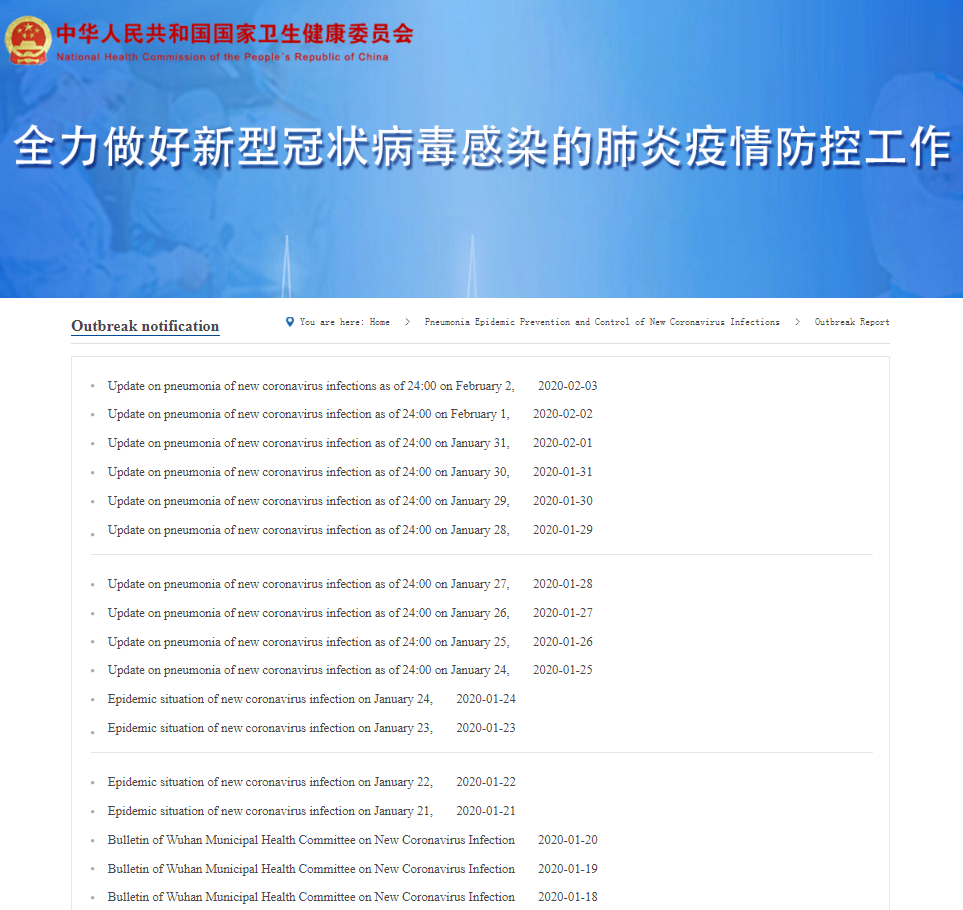Viewport: 963px width, 910px height.
Task: Open the Outbreak Report breadcrumb link
Action: [852, 322]
